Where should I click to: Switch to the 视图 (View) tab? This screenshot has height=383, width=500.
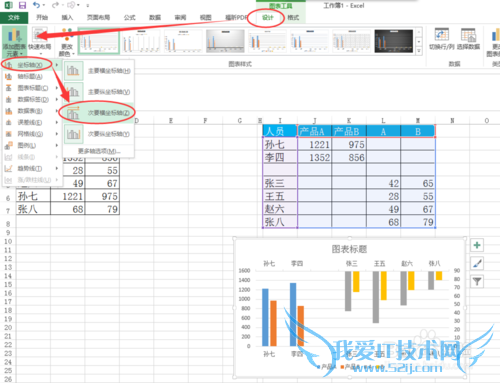[x=205, y=17]
